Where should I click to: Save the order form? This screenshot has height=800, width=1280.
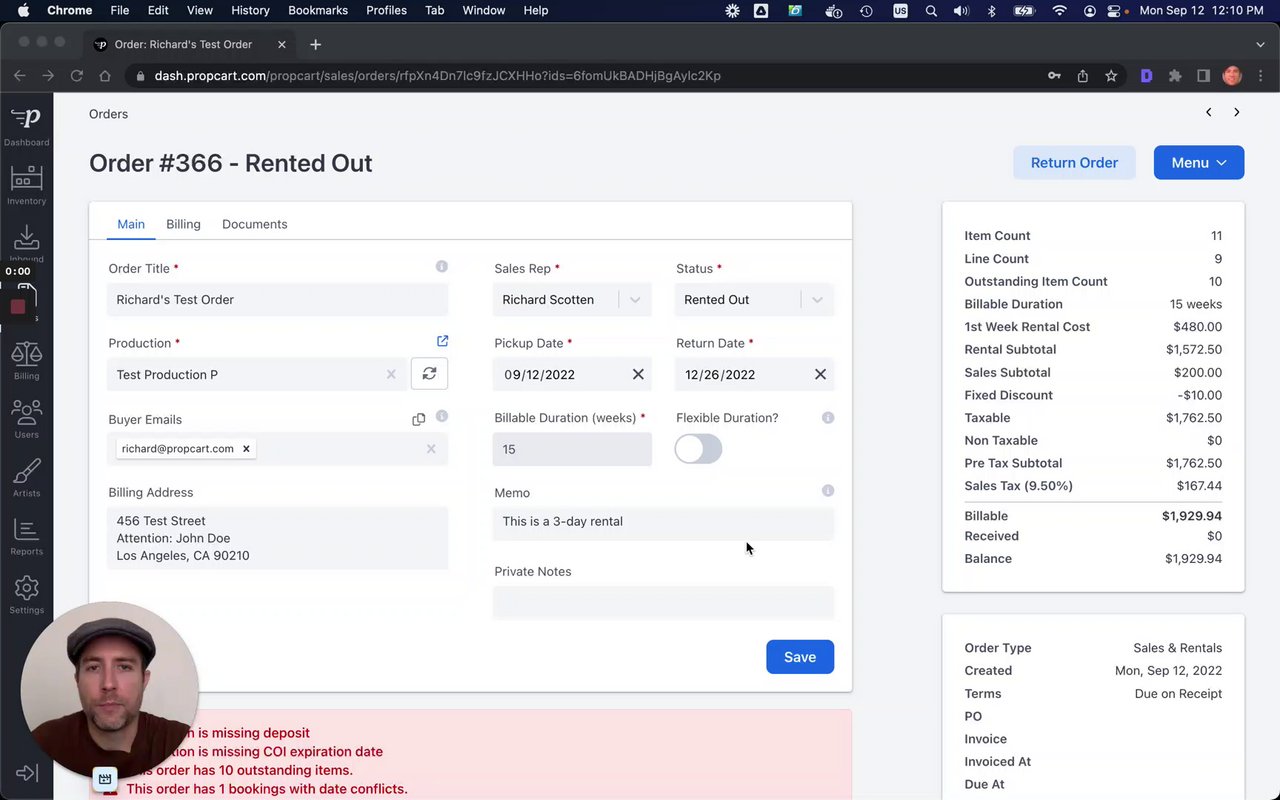click(799, 657)
